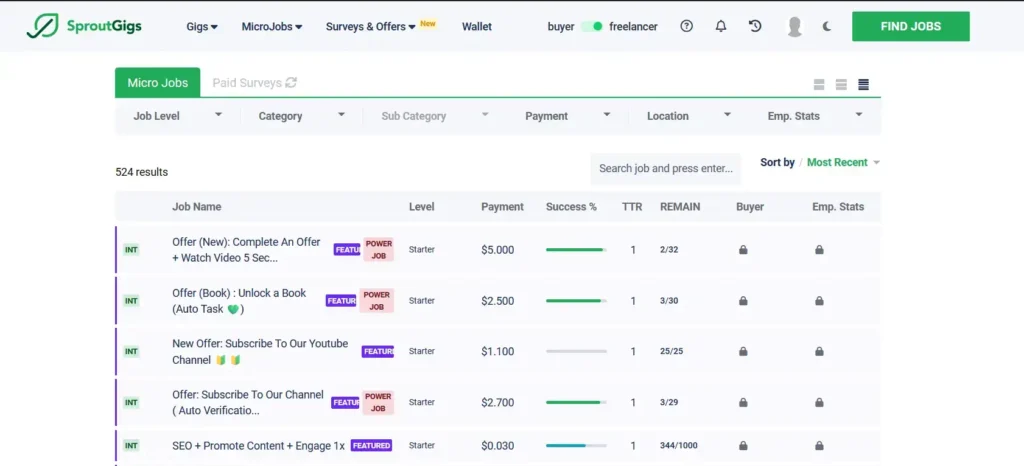Open the user profile avatar

click(794, 27)
